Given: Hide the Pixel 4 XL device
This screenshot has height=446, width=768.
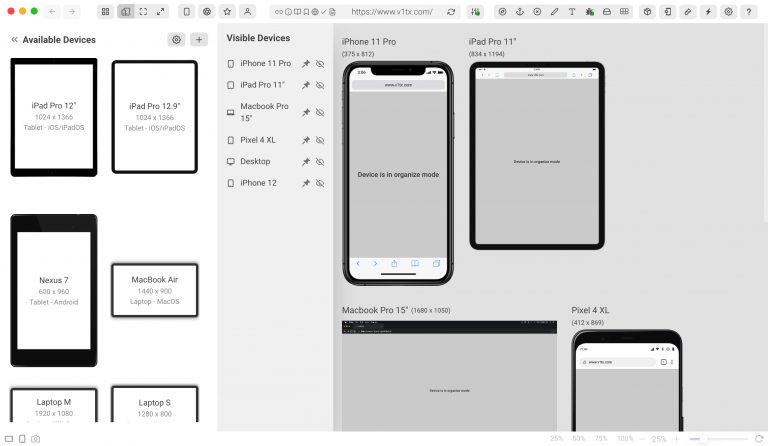Looking at the screenshot, I should (320, 141).
